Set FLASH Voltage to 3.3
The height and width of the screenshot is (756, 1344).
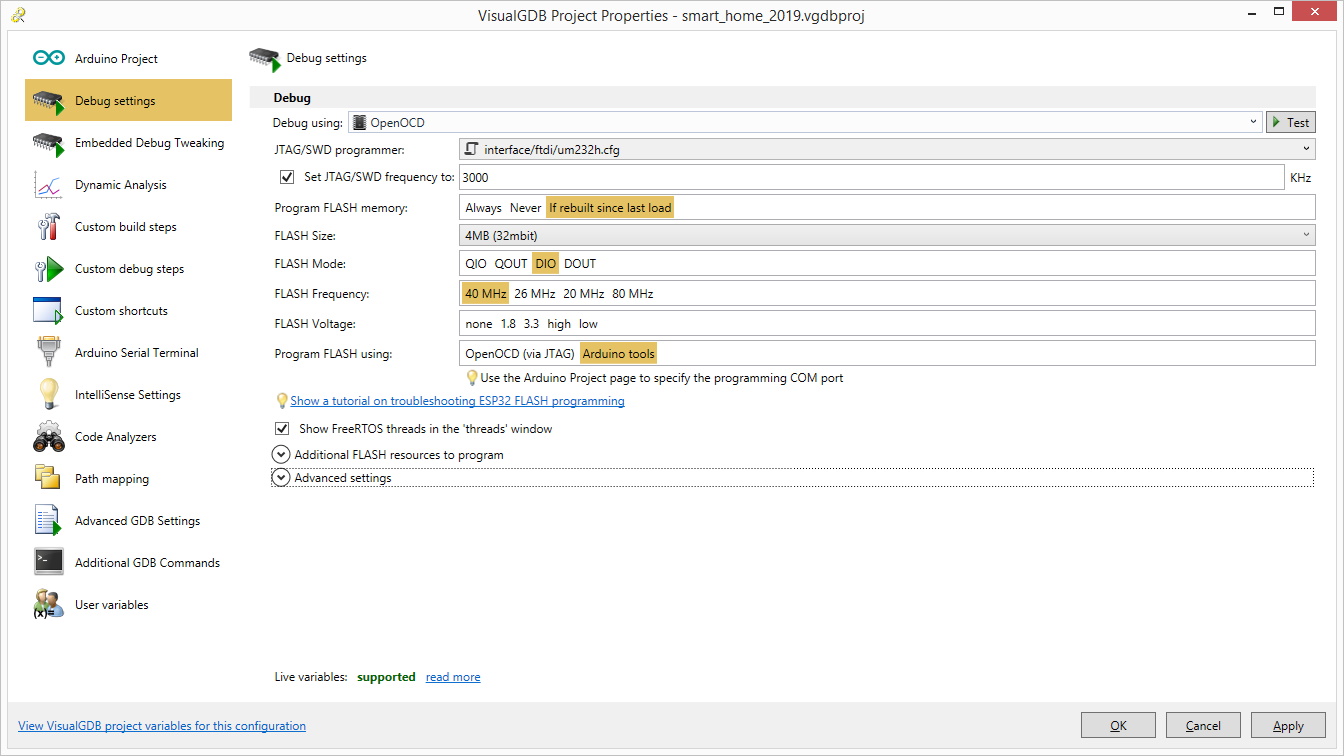(532, 324)
